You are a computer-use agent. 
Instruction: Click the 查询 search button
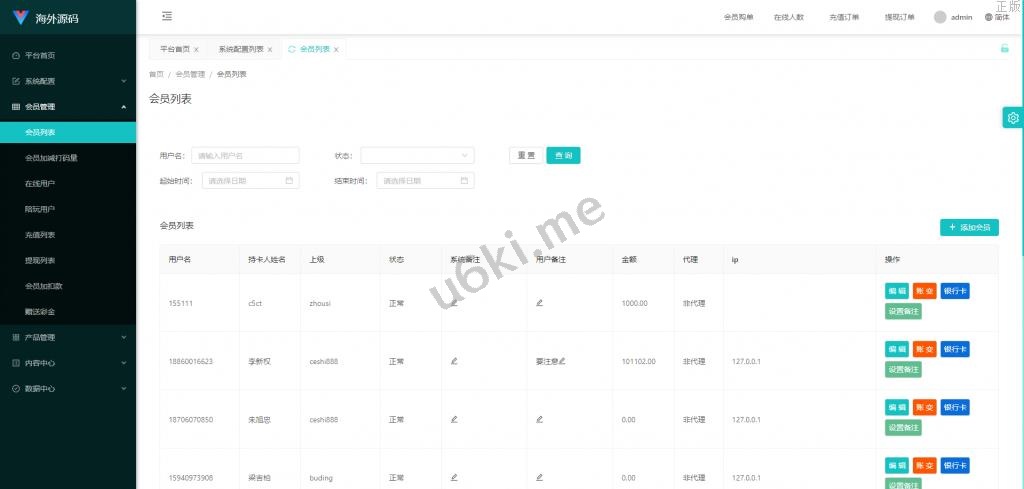point(563,155)
